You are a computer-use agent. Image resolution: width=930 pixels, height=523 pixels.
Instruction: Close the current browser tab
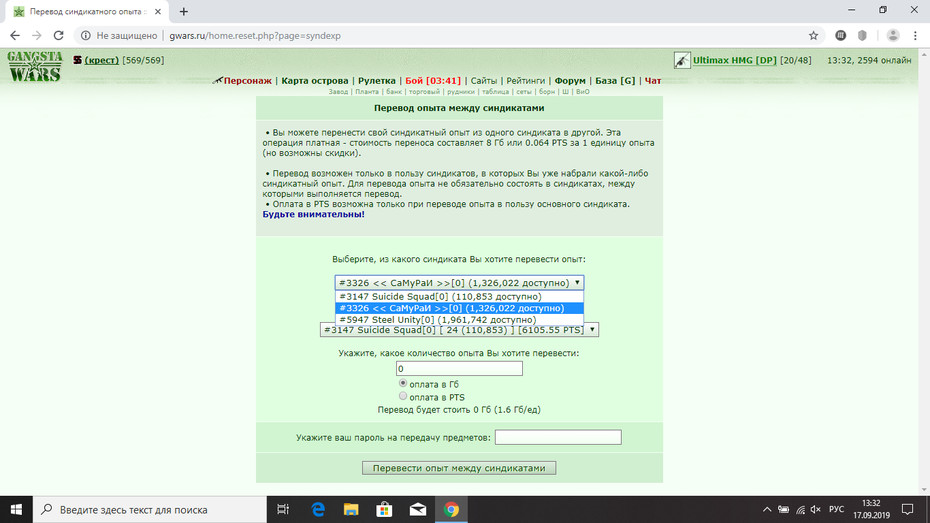[x=158, y=11]
